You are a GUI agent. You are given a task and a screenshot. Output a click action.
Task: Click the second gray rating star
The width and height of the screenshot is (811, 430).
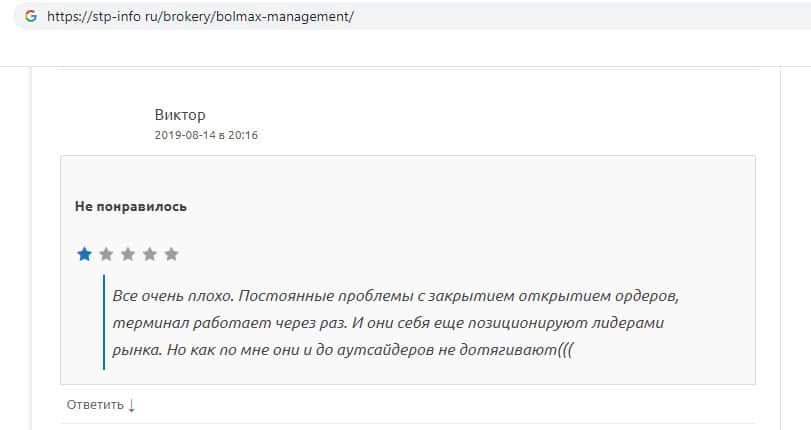106,254
